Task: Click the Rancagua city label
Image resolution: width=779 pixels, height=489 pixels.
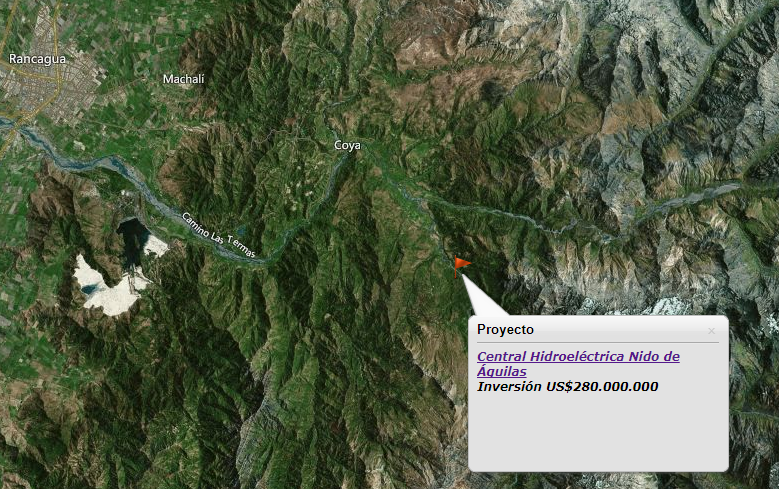Action: [x=37, y=59]
